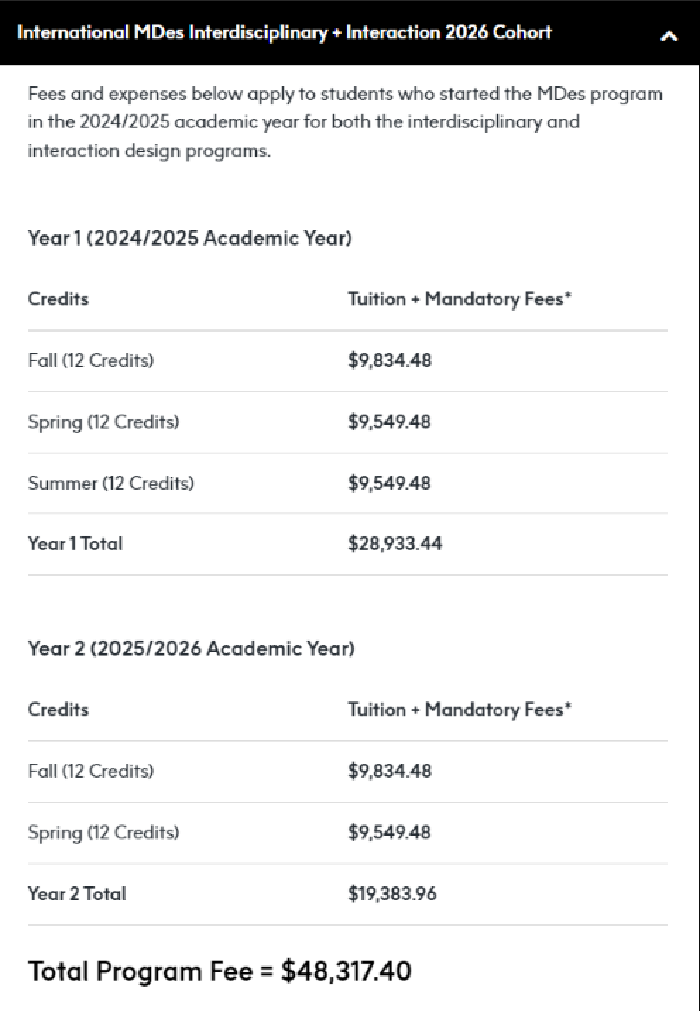Click the intro paragraph about fees and expenses
Screen dimensions: 700x1012
click(345, 122)
